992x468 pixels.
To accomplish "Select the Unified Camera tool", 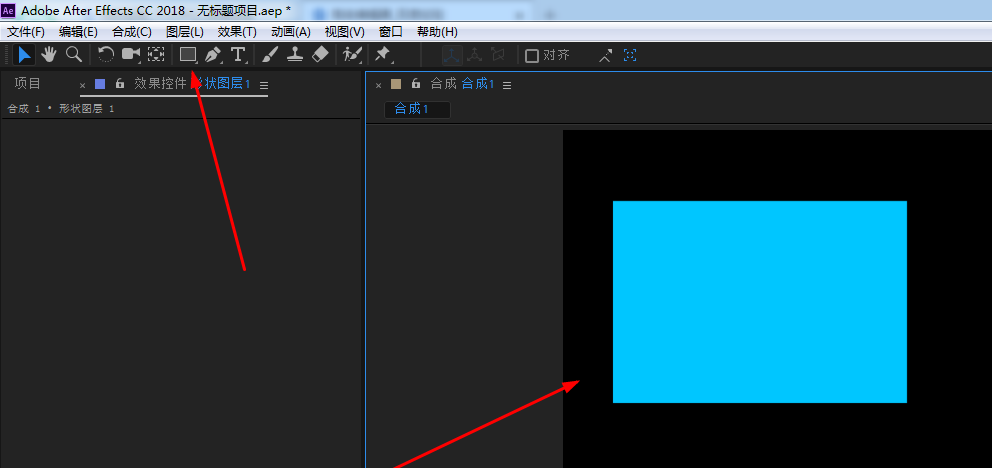I will [x=131, y=55].
